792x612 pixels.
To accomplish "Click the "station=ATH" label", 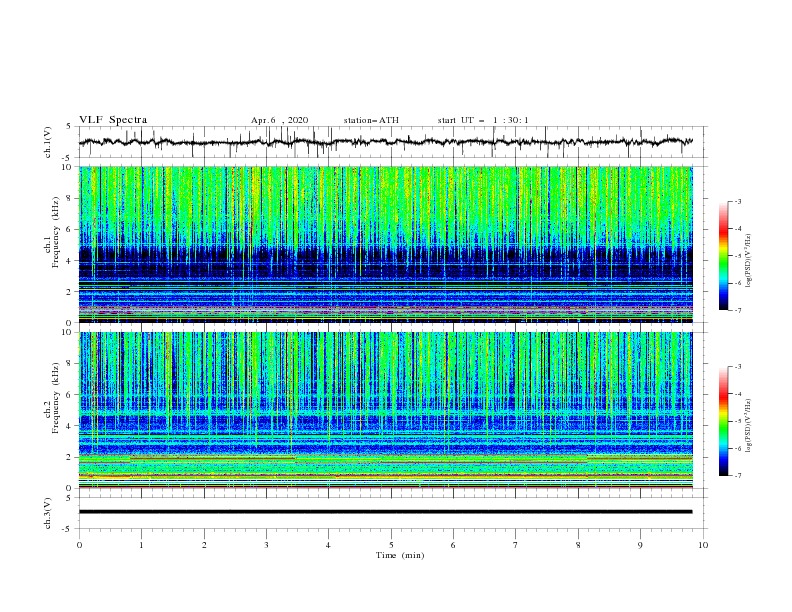I will click(x=371, y=120).
